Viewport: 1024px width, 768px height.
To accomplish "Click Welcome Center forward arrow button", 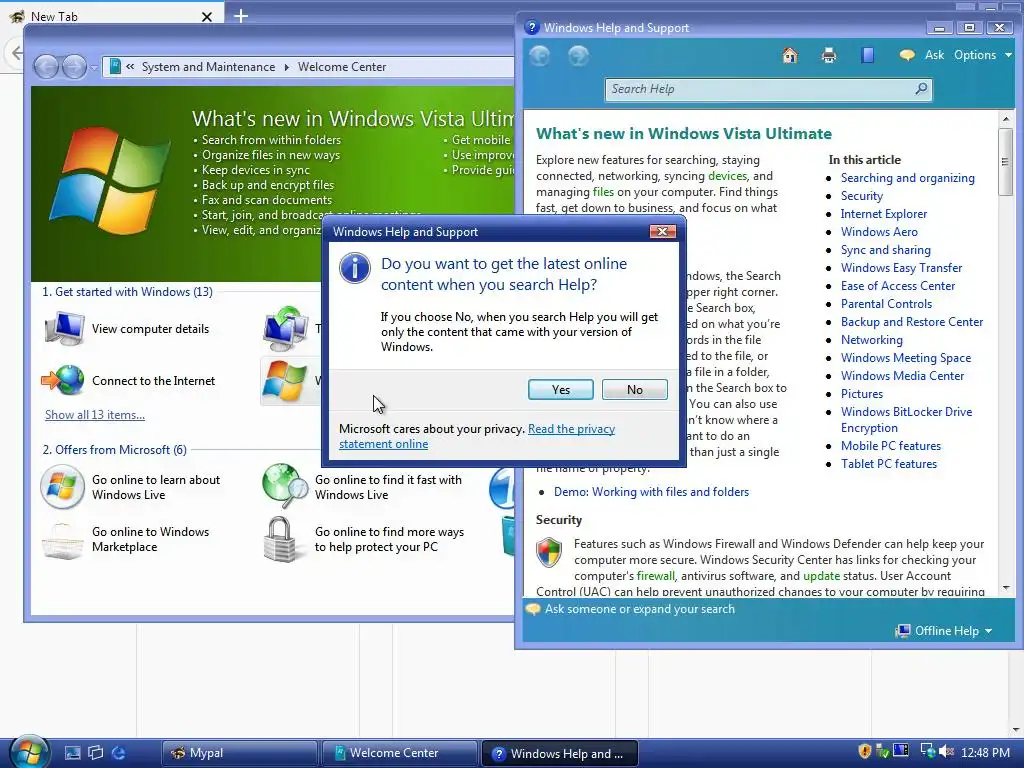I will pos(74,67).
